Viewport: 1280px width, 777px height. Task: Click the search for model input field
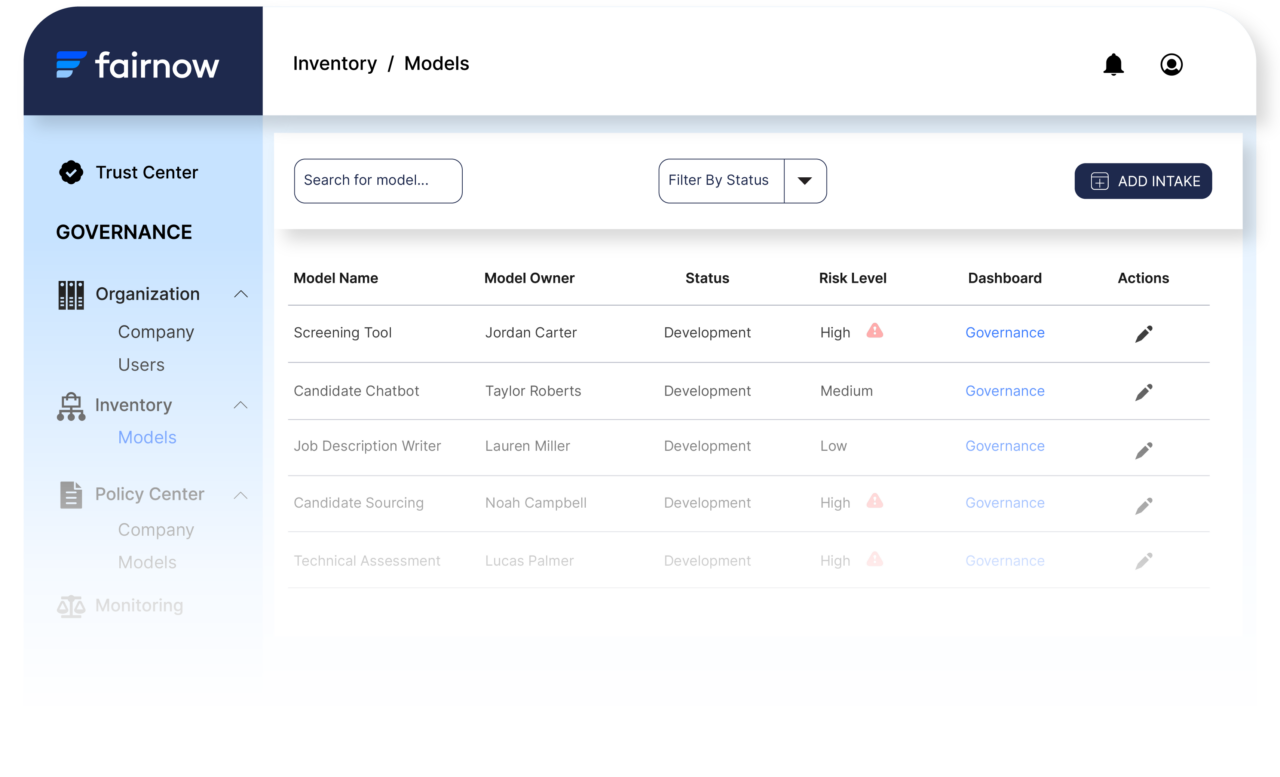point(377,181)
